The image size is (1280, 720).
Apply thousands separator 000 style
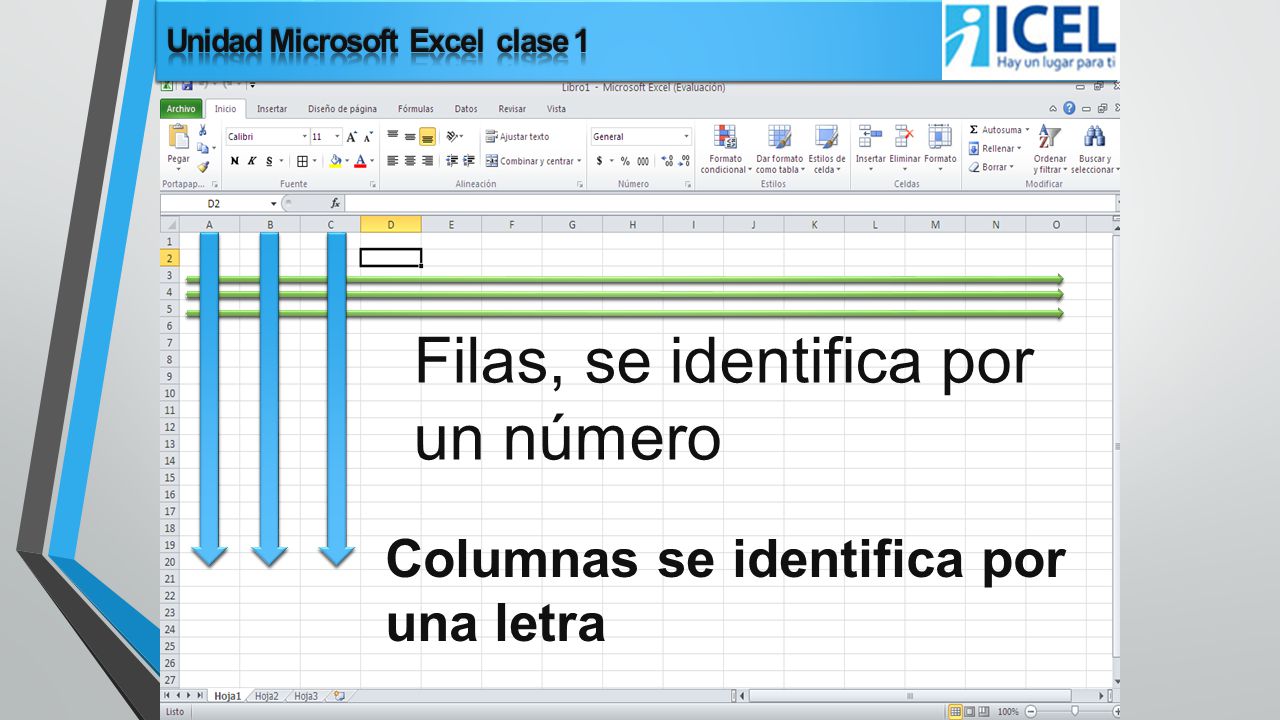point(643,161)
